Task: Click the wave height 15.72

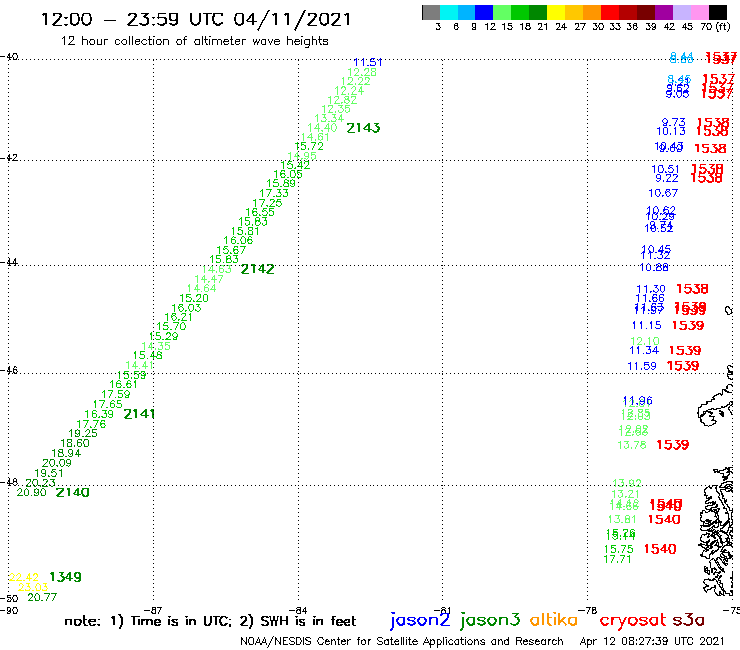Action: (309, 146)
